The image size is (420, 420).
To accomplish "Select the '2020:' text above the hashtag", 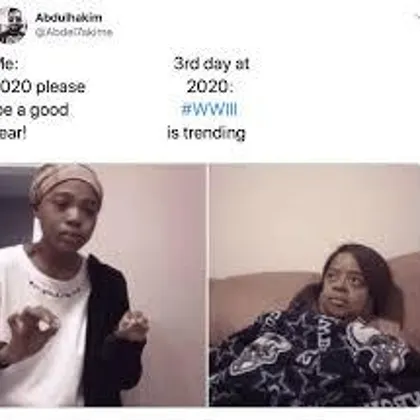I will tap(210, 87).
